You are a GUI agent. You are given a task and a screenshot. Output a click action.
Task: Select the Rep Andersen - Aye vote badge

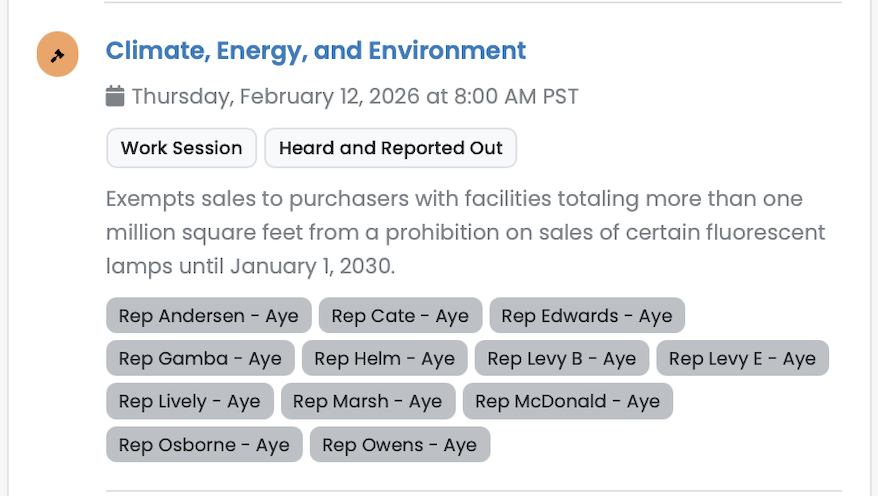pos(209,316)
